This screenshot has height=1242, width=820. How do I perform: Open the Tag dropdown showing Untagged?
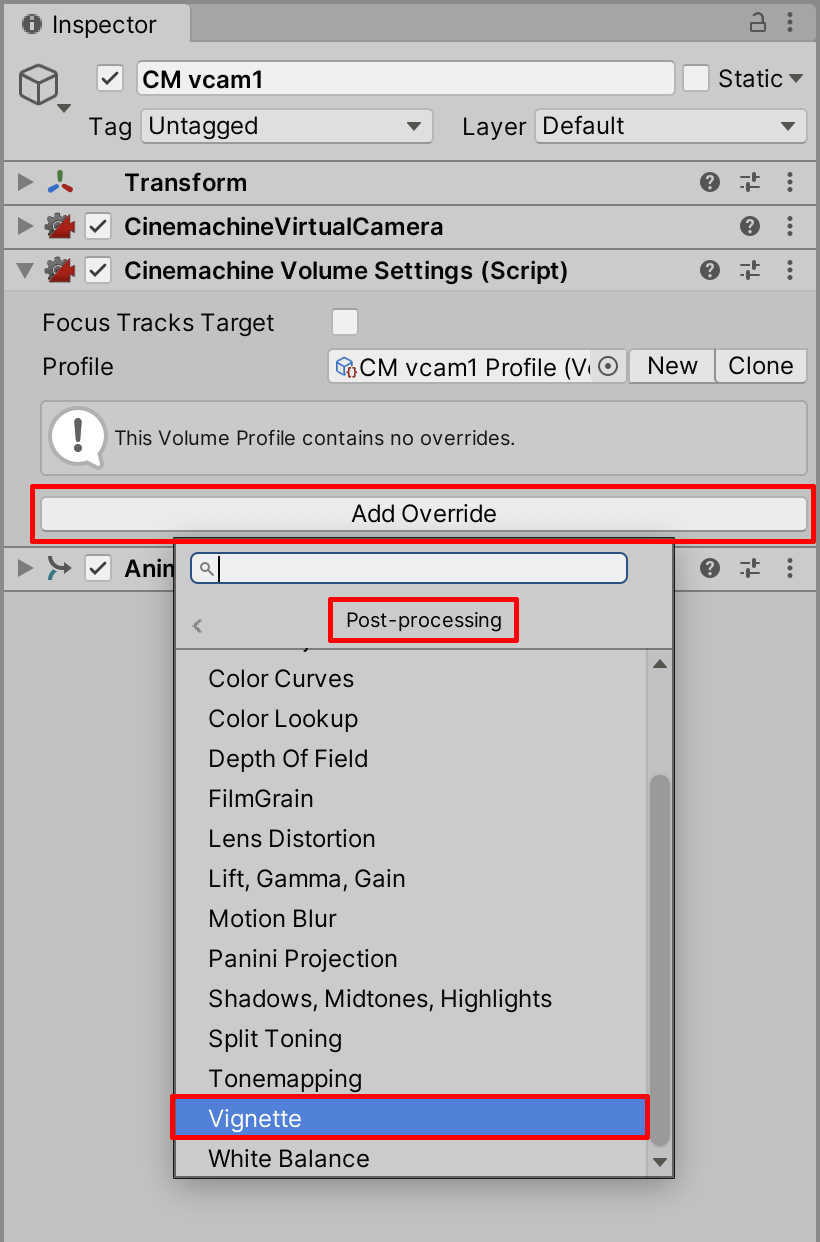(x=286, y=127)
